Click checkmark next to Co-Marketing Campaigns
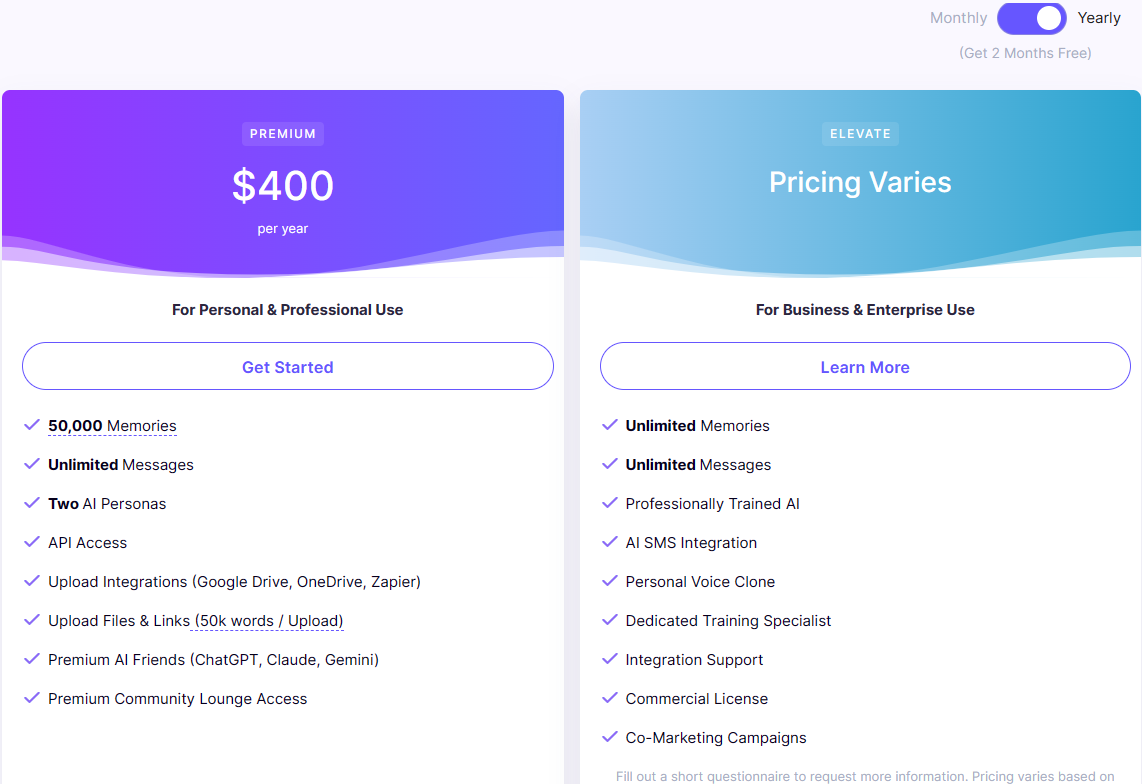This screenshot has height=784, width=1142. click(609, 737)
